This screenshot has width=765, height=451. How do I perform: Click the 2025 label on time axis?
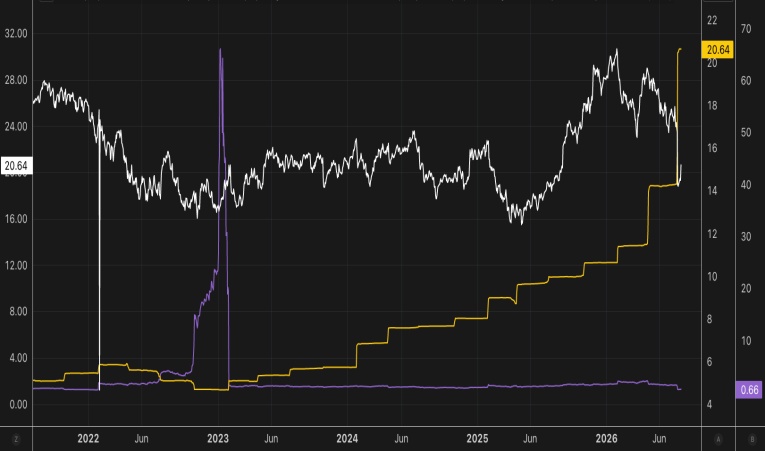pos(477,438)
